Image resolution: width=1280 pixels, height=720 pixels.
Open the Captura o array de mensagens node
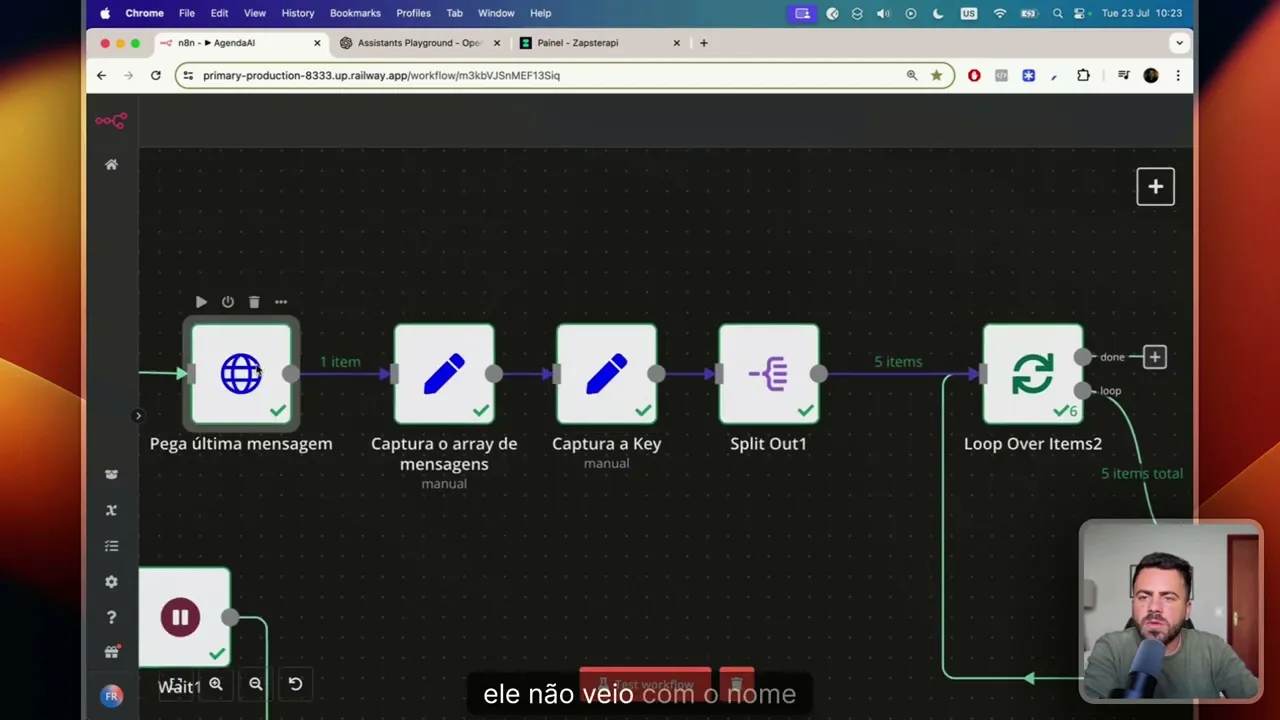pyautogui.click(x=444, y=374)
